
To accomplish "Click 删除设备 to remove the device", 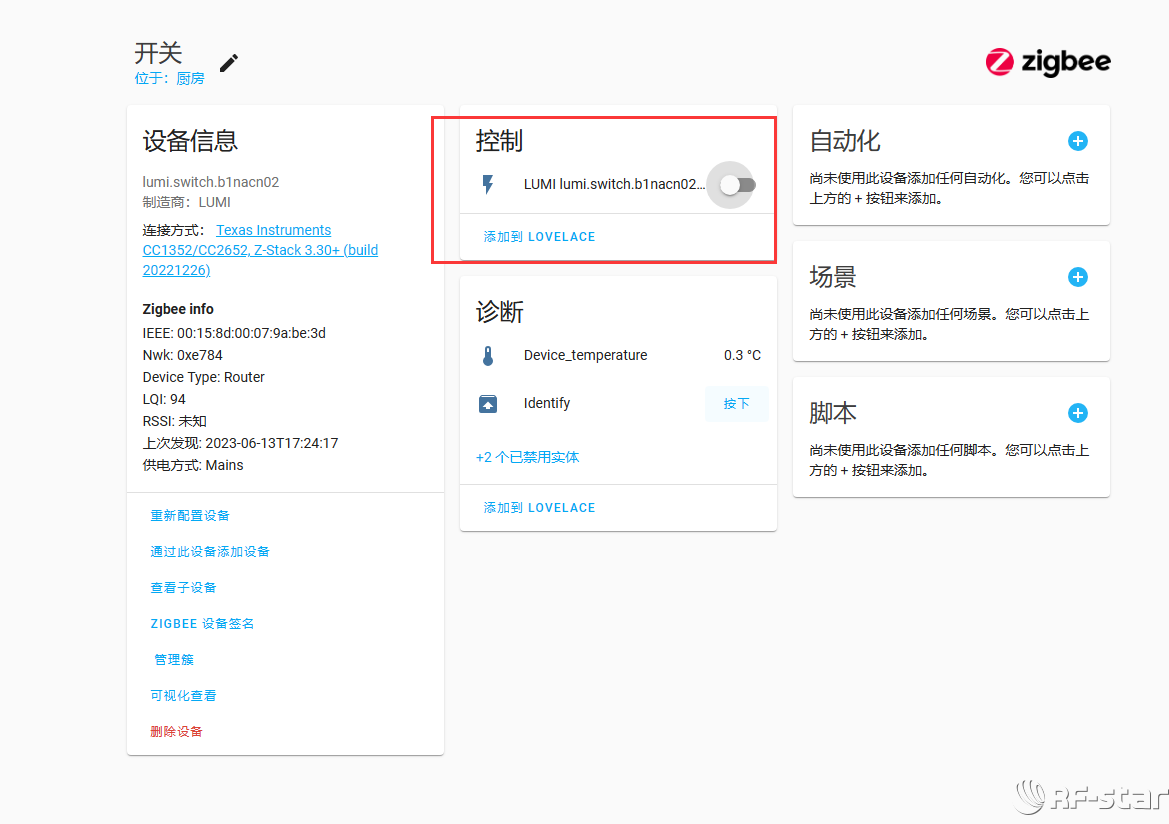I will tap(176, 731).
